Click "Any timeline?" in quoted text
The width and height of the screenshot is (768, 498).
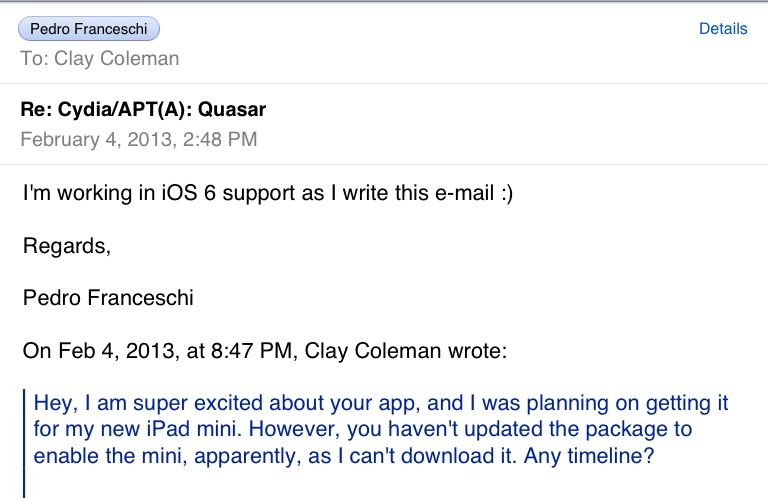coord(589,456)
